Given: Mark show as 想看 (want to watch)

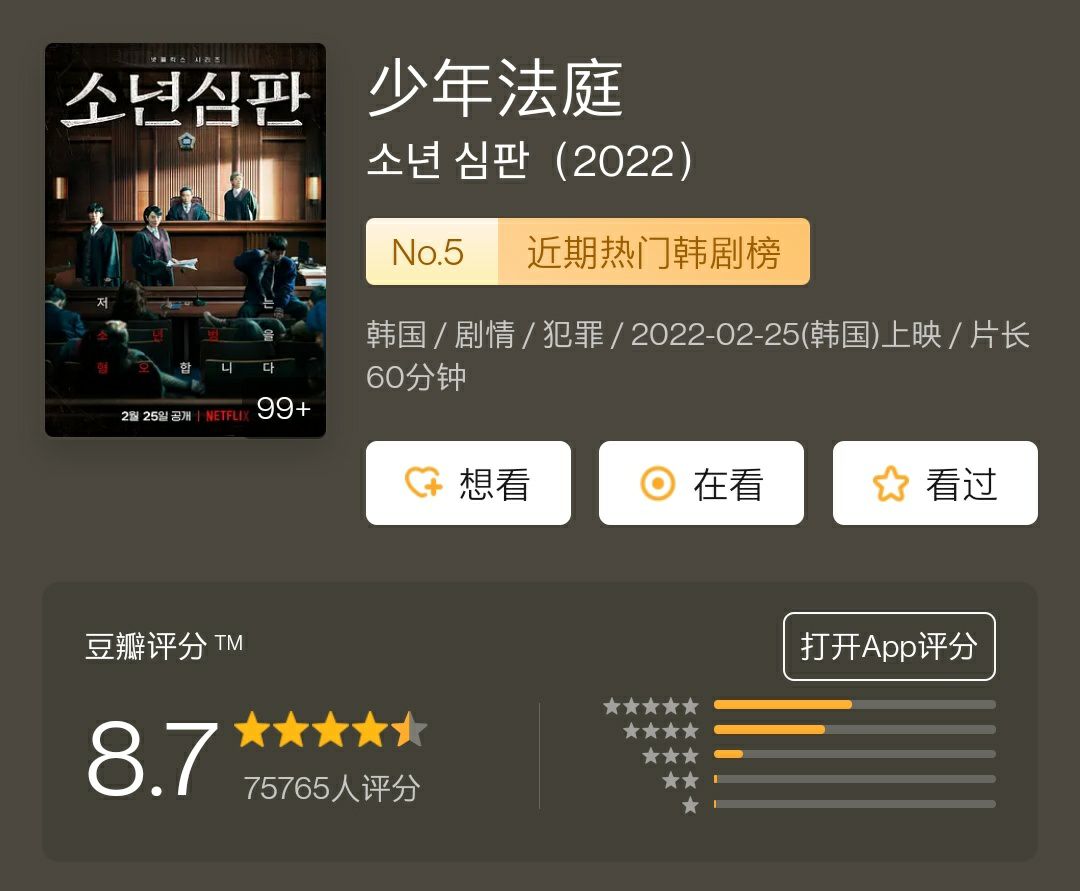Looking at the screenshot, I should point(468,483).
